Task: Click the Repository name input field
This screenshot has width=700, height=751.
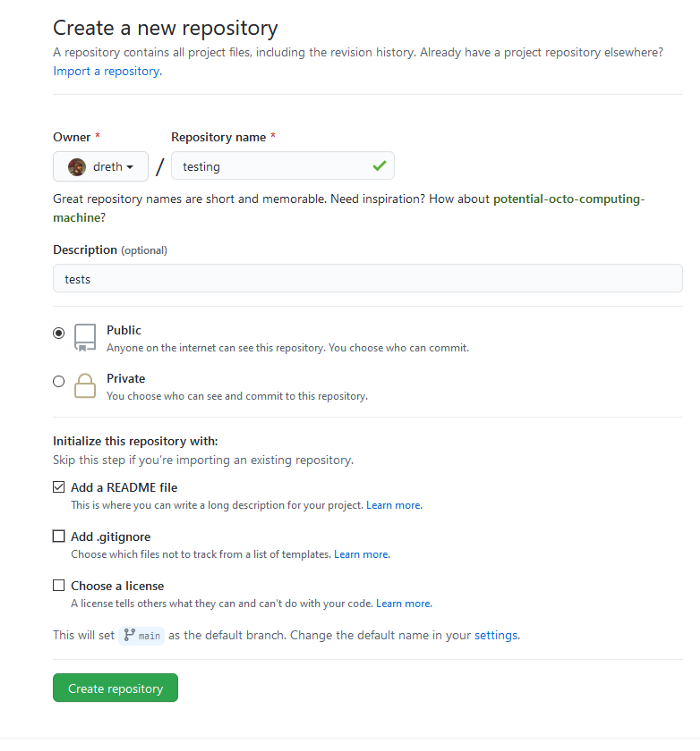Action: coord(270,166)
